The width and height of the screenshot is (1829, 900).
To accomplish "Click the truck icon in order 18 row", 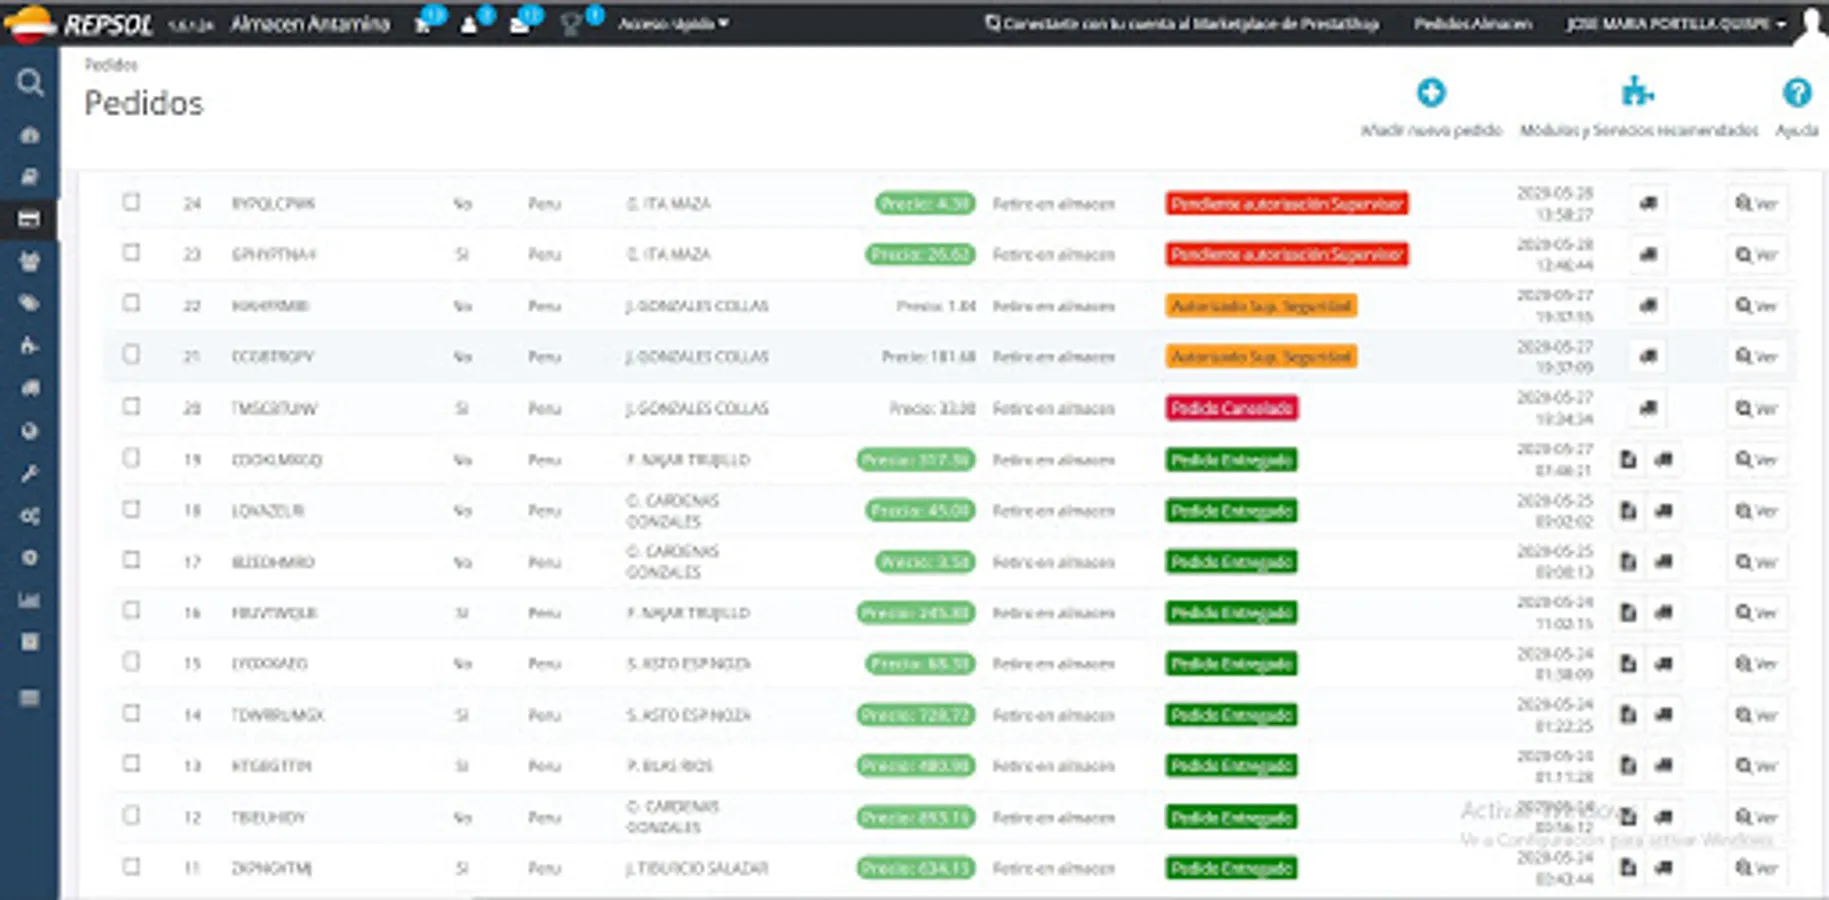I will point(1664,511).
